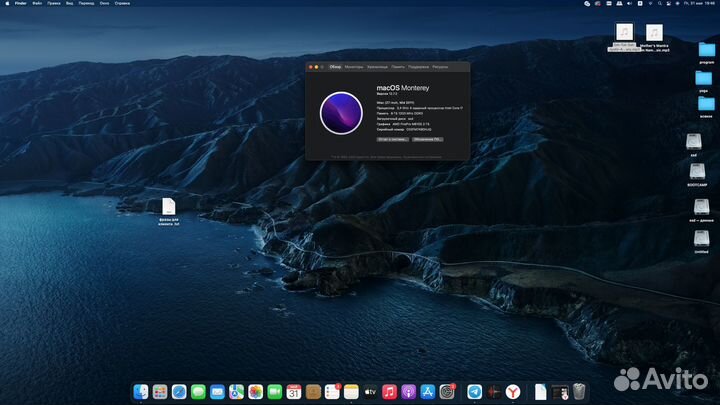Switch to the Хранилище tab

[x=377, y=67]
